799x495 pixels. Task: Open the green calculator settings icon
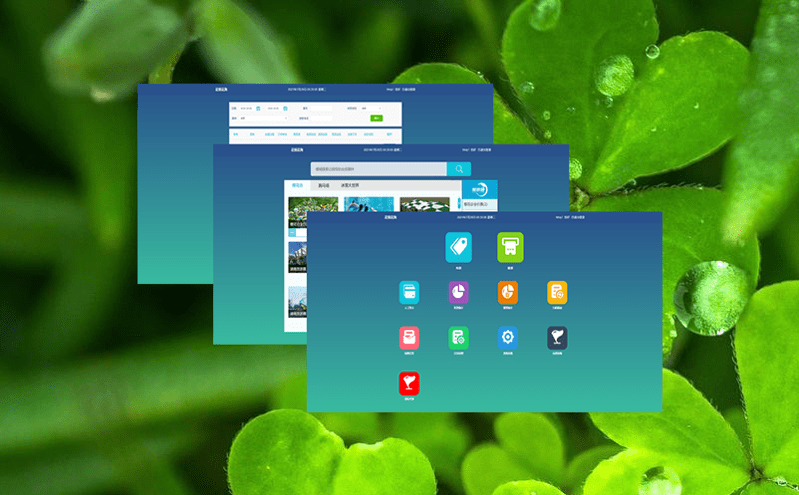tap(458, 338)
